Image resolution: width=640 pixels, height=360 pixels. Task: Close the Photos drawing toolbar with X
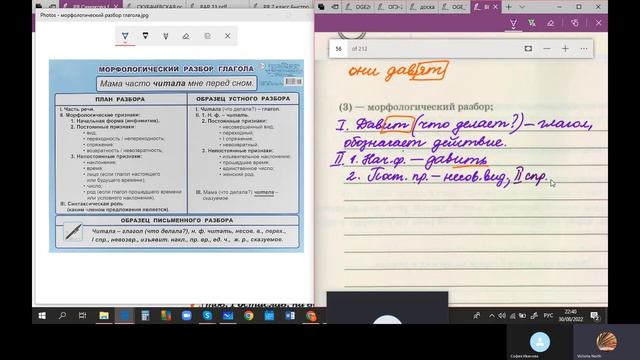[x=228, y=36]
